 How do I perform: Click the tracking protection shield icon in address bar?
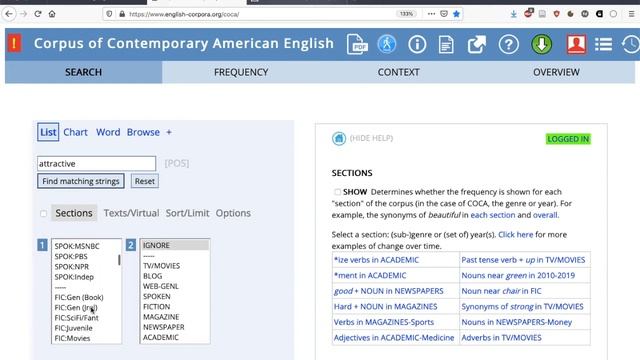[x=109, y=14]
